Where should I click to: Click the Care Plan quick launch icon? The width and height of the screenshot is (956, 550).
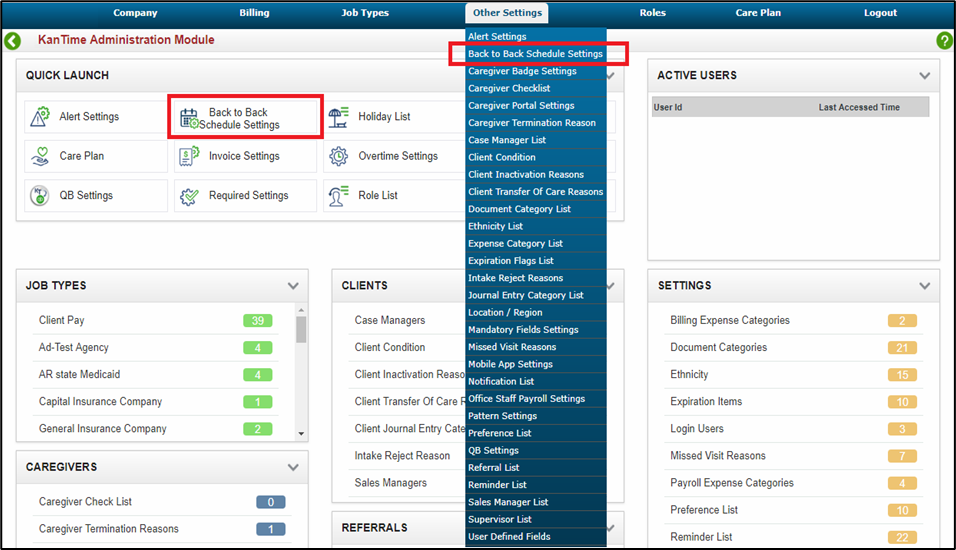tap(40, 156)
